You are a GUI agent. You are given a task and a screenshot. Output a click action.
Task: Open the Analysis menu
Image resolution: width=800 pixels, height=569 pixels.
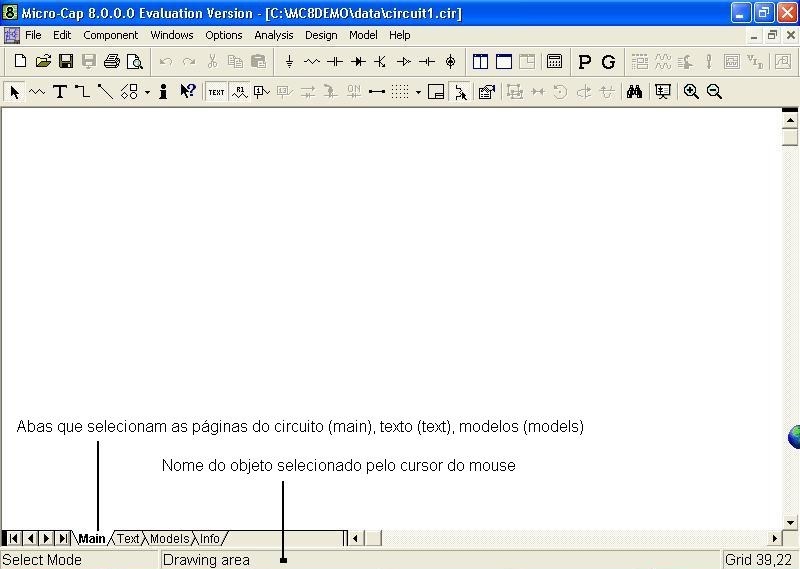point(273,35)
